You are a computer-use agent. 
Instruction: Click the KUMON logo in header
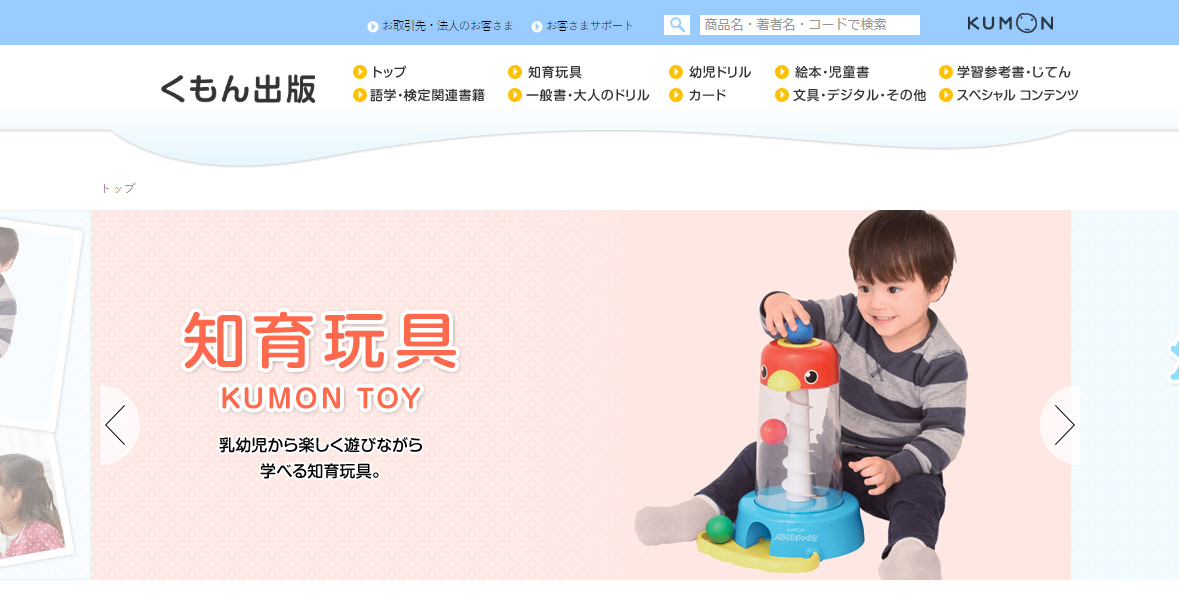[x=1010, y=23]
